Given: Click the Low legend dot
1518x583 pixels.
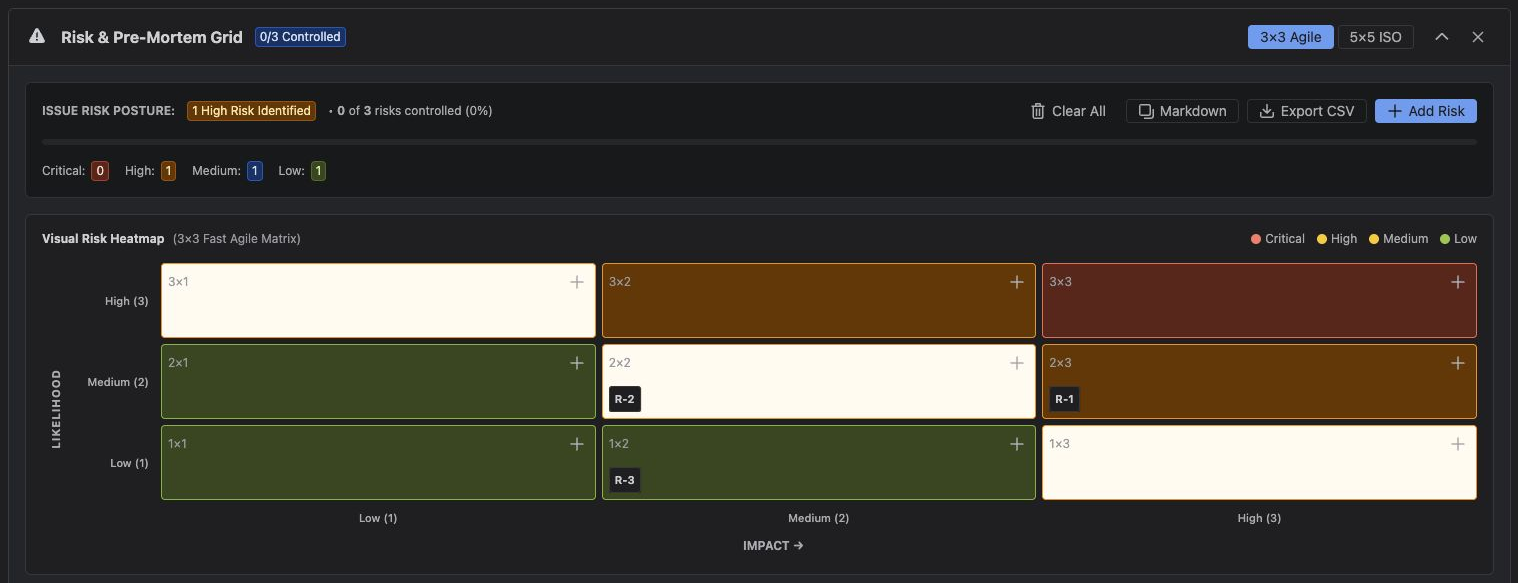Looking at the screenshot, I should [x=1444, y=239].
